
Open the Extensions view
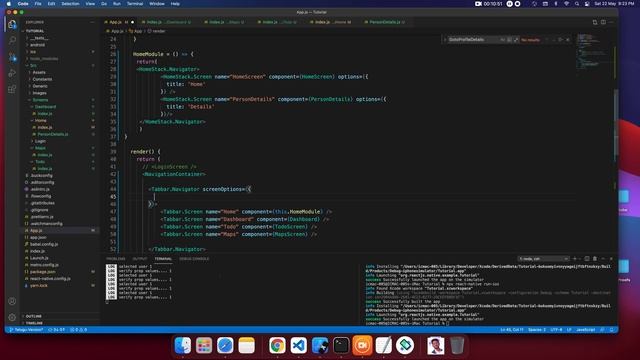[x=12, y=89]
